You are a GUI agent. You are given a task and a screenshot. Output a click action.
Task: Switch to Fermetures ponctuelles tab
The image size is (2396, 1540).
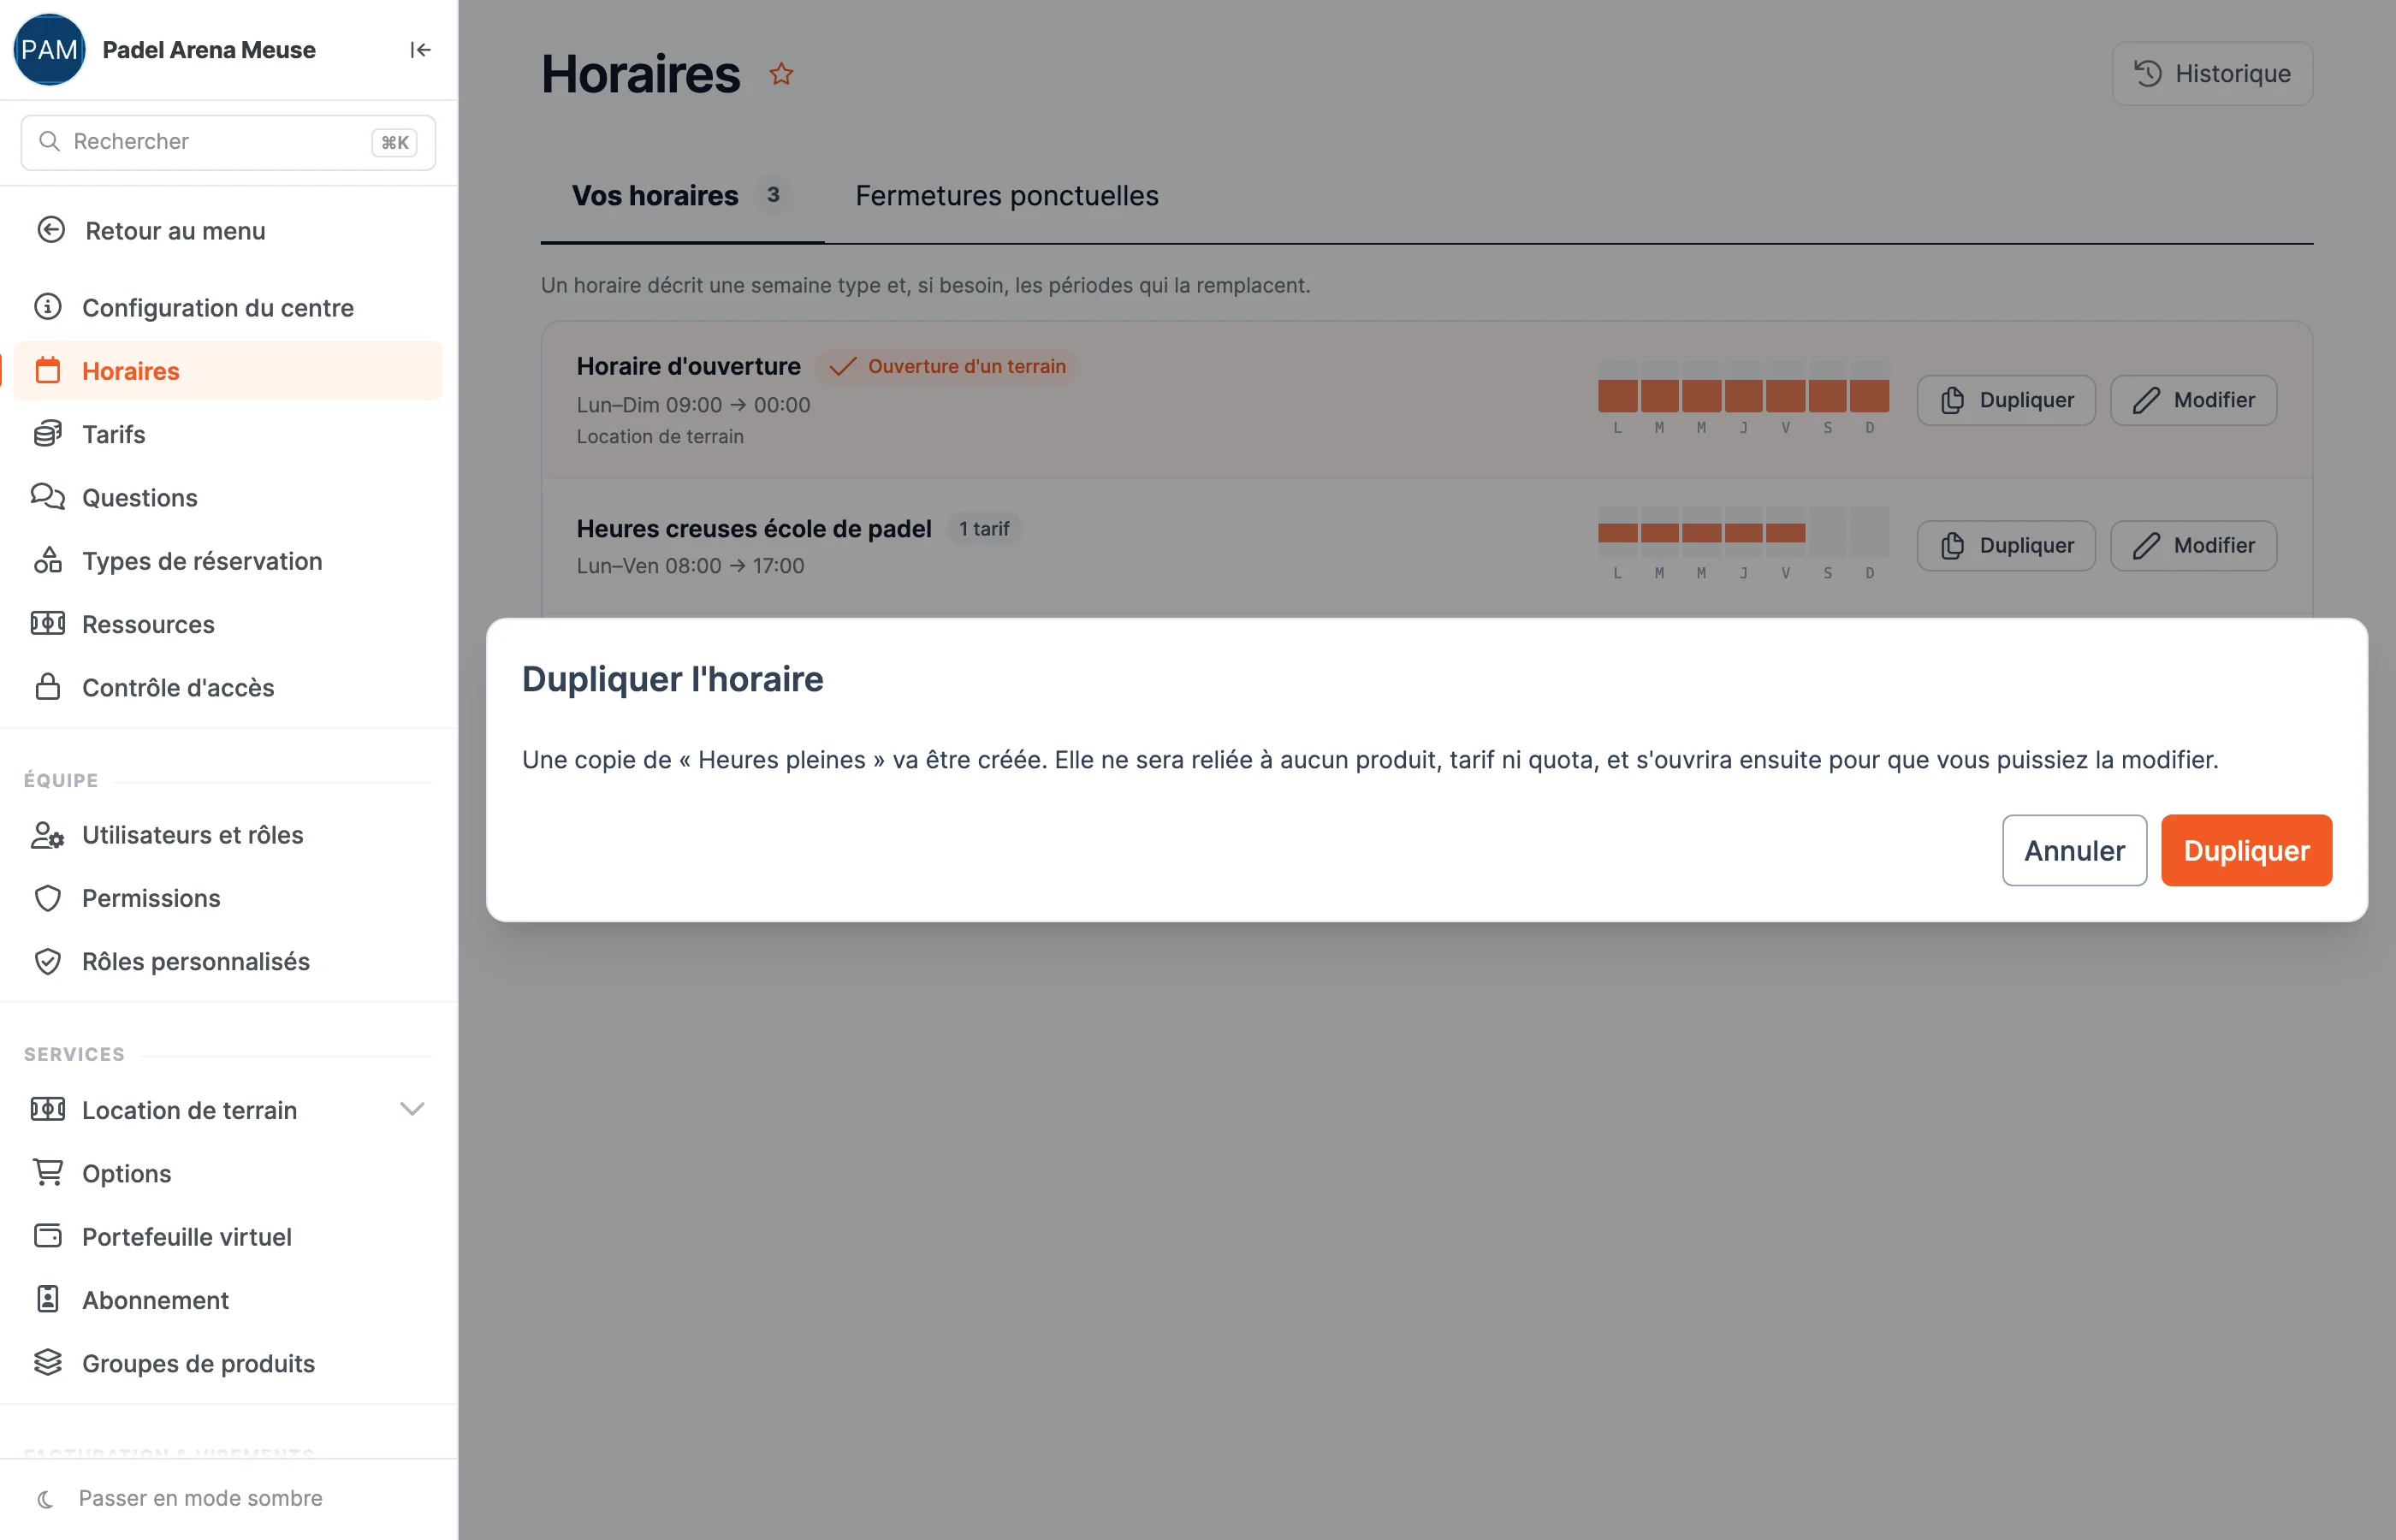point(1007,196)
